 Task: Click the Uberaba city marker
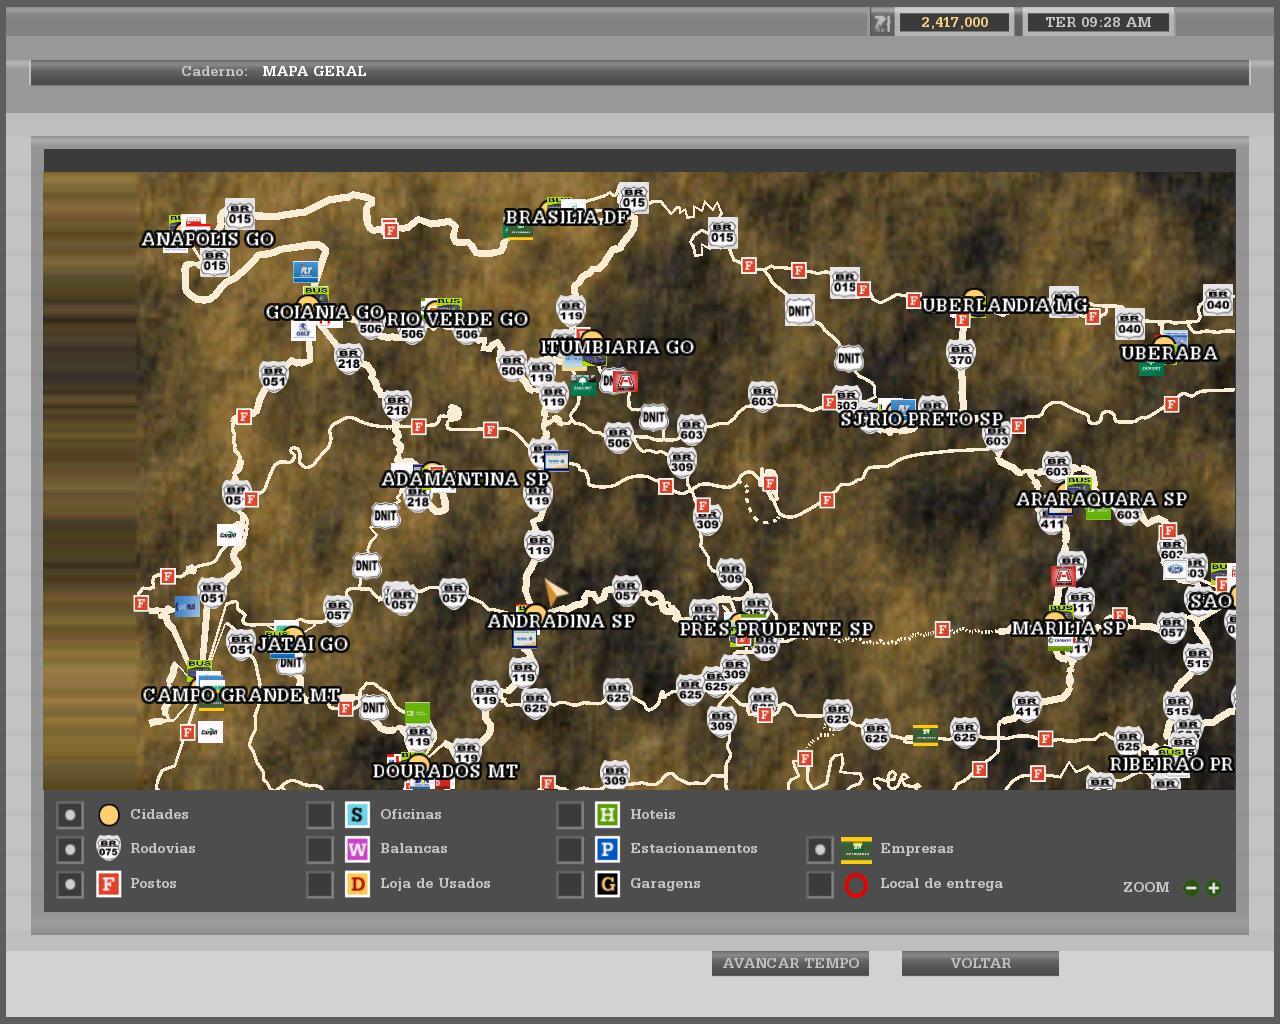tap(1164, 345)
